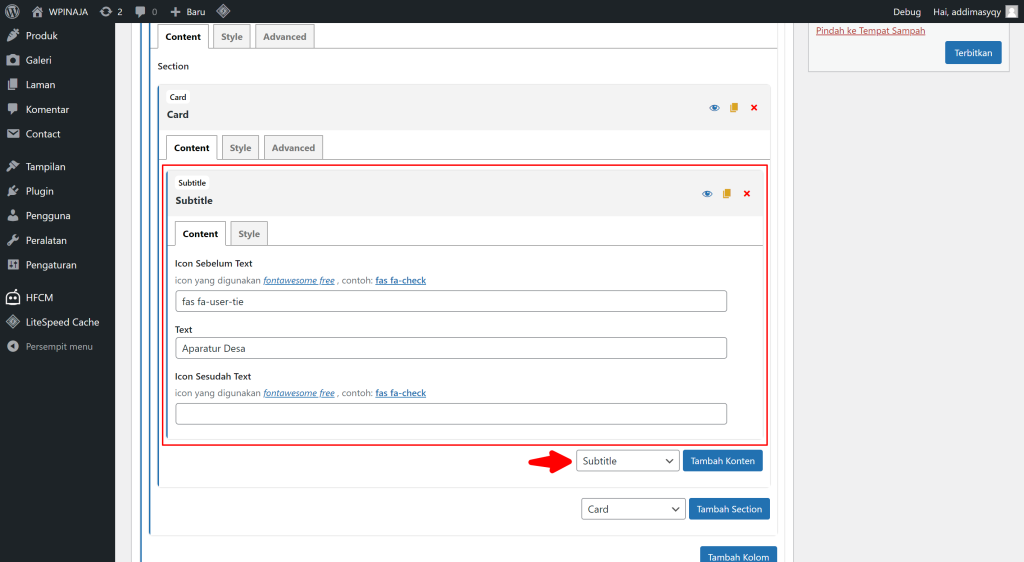Delete the Card section
Screen dimensions: 1024x562
click(754, 108)
